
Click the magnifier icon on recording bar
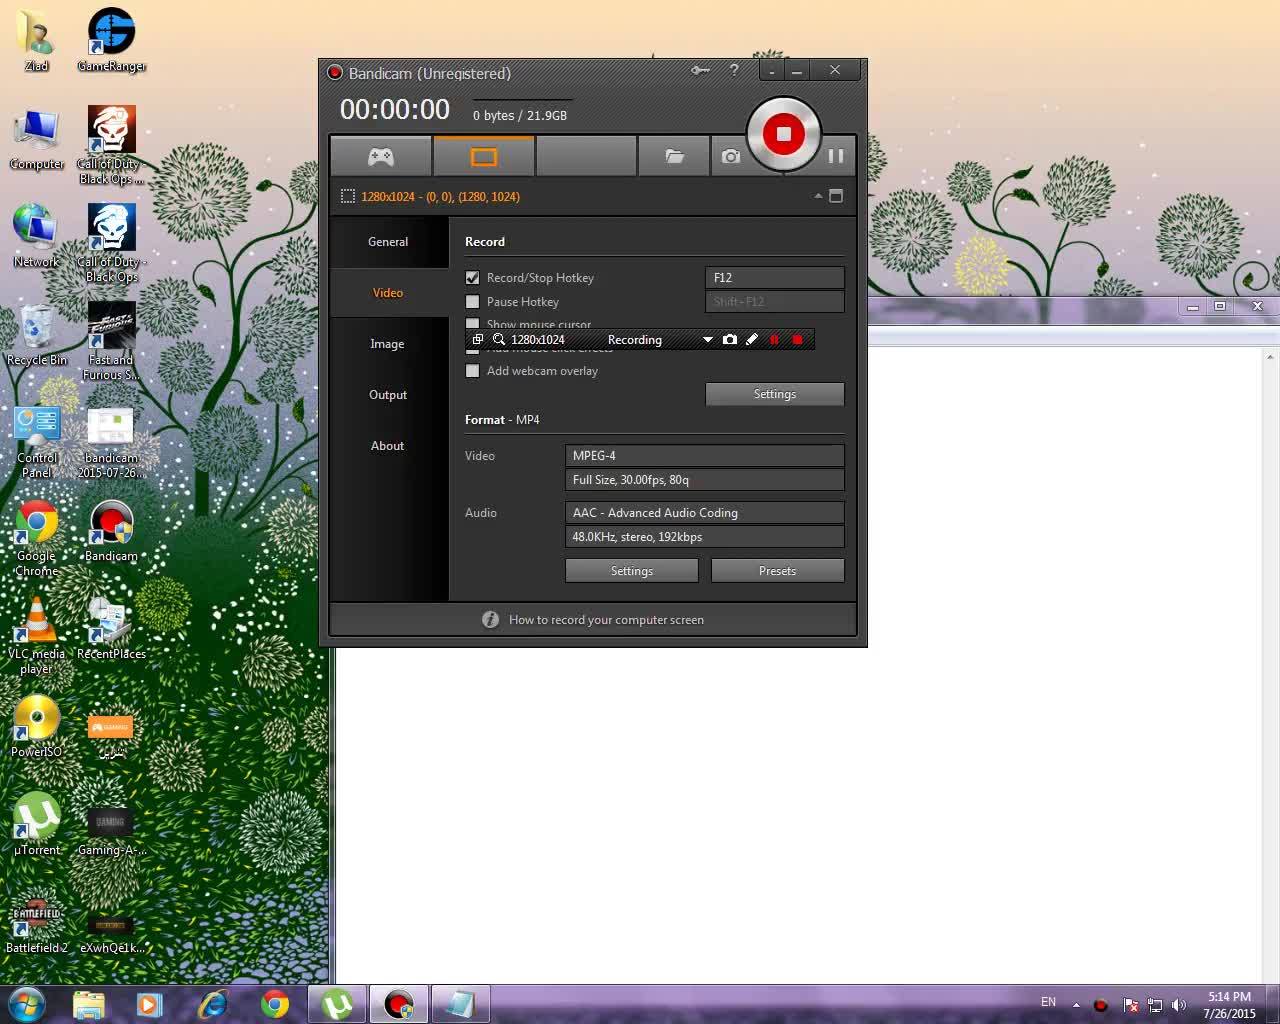tap(499, 340)
